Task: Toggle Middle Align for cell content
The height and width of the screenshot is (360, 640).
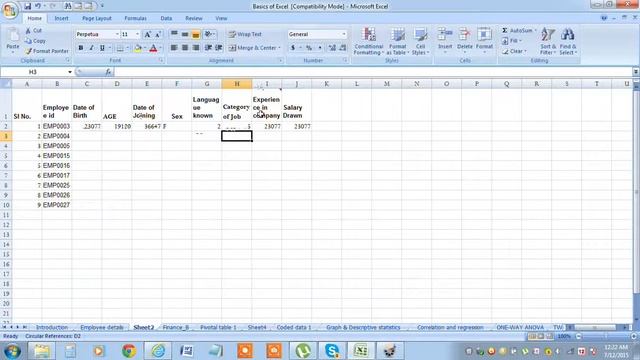Action: tap(185, 34)
